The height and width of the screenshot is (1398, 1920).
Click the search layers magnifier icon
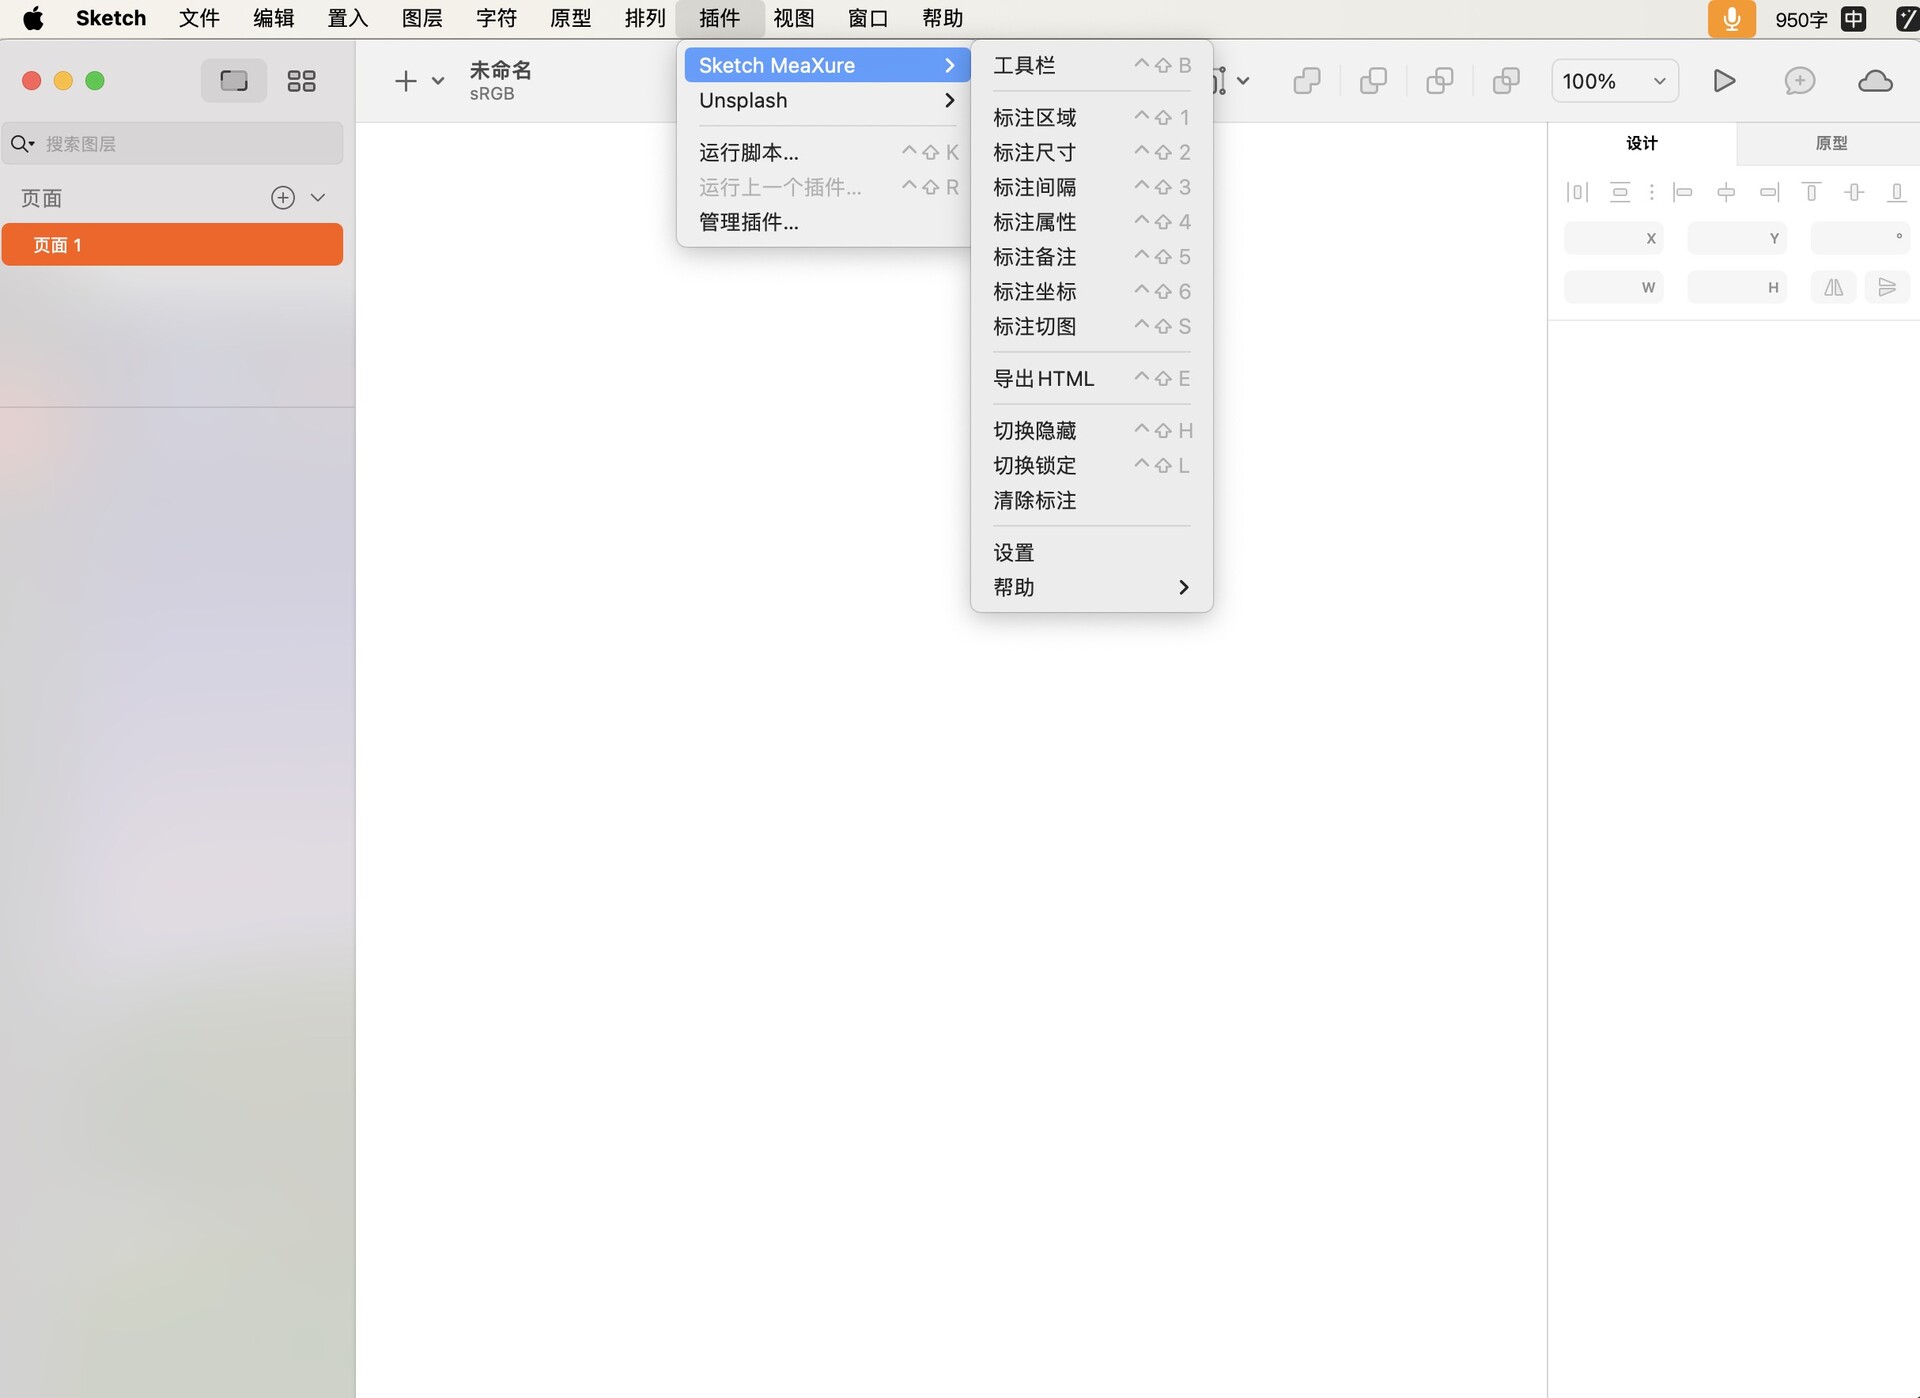(22, 144)
